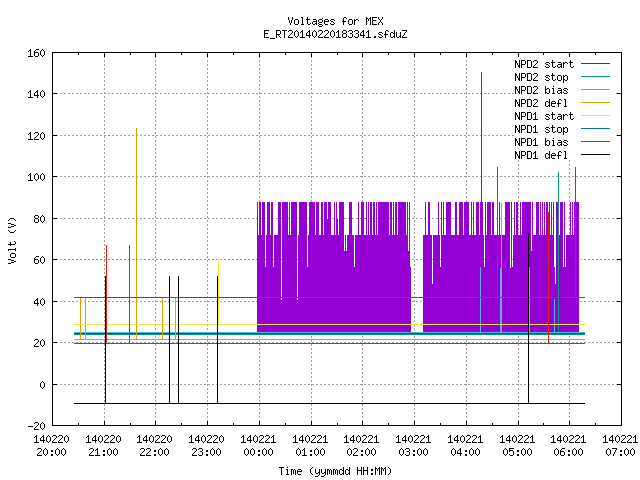Click the x-axis tick 140221 02:00

pos(361,446)
